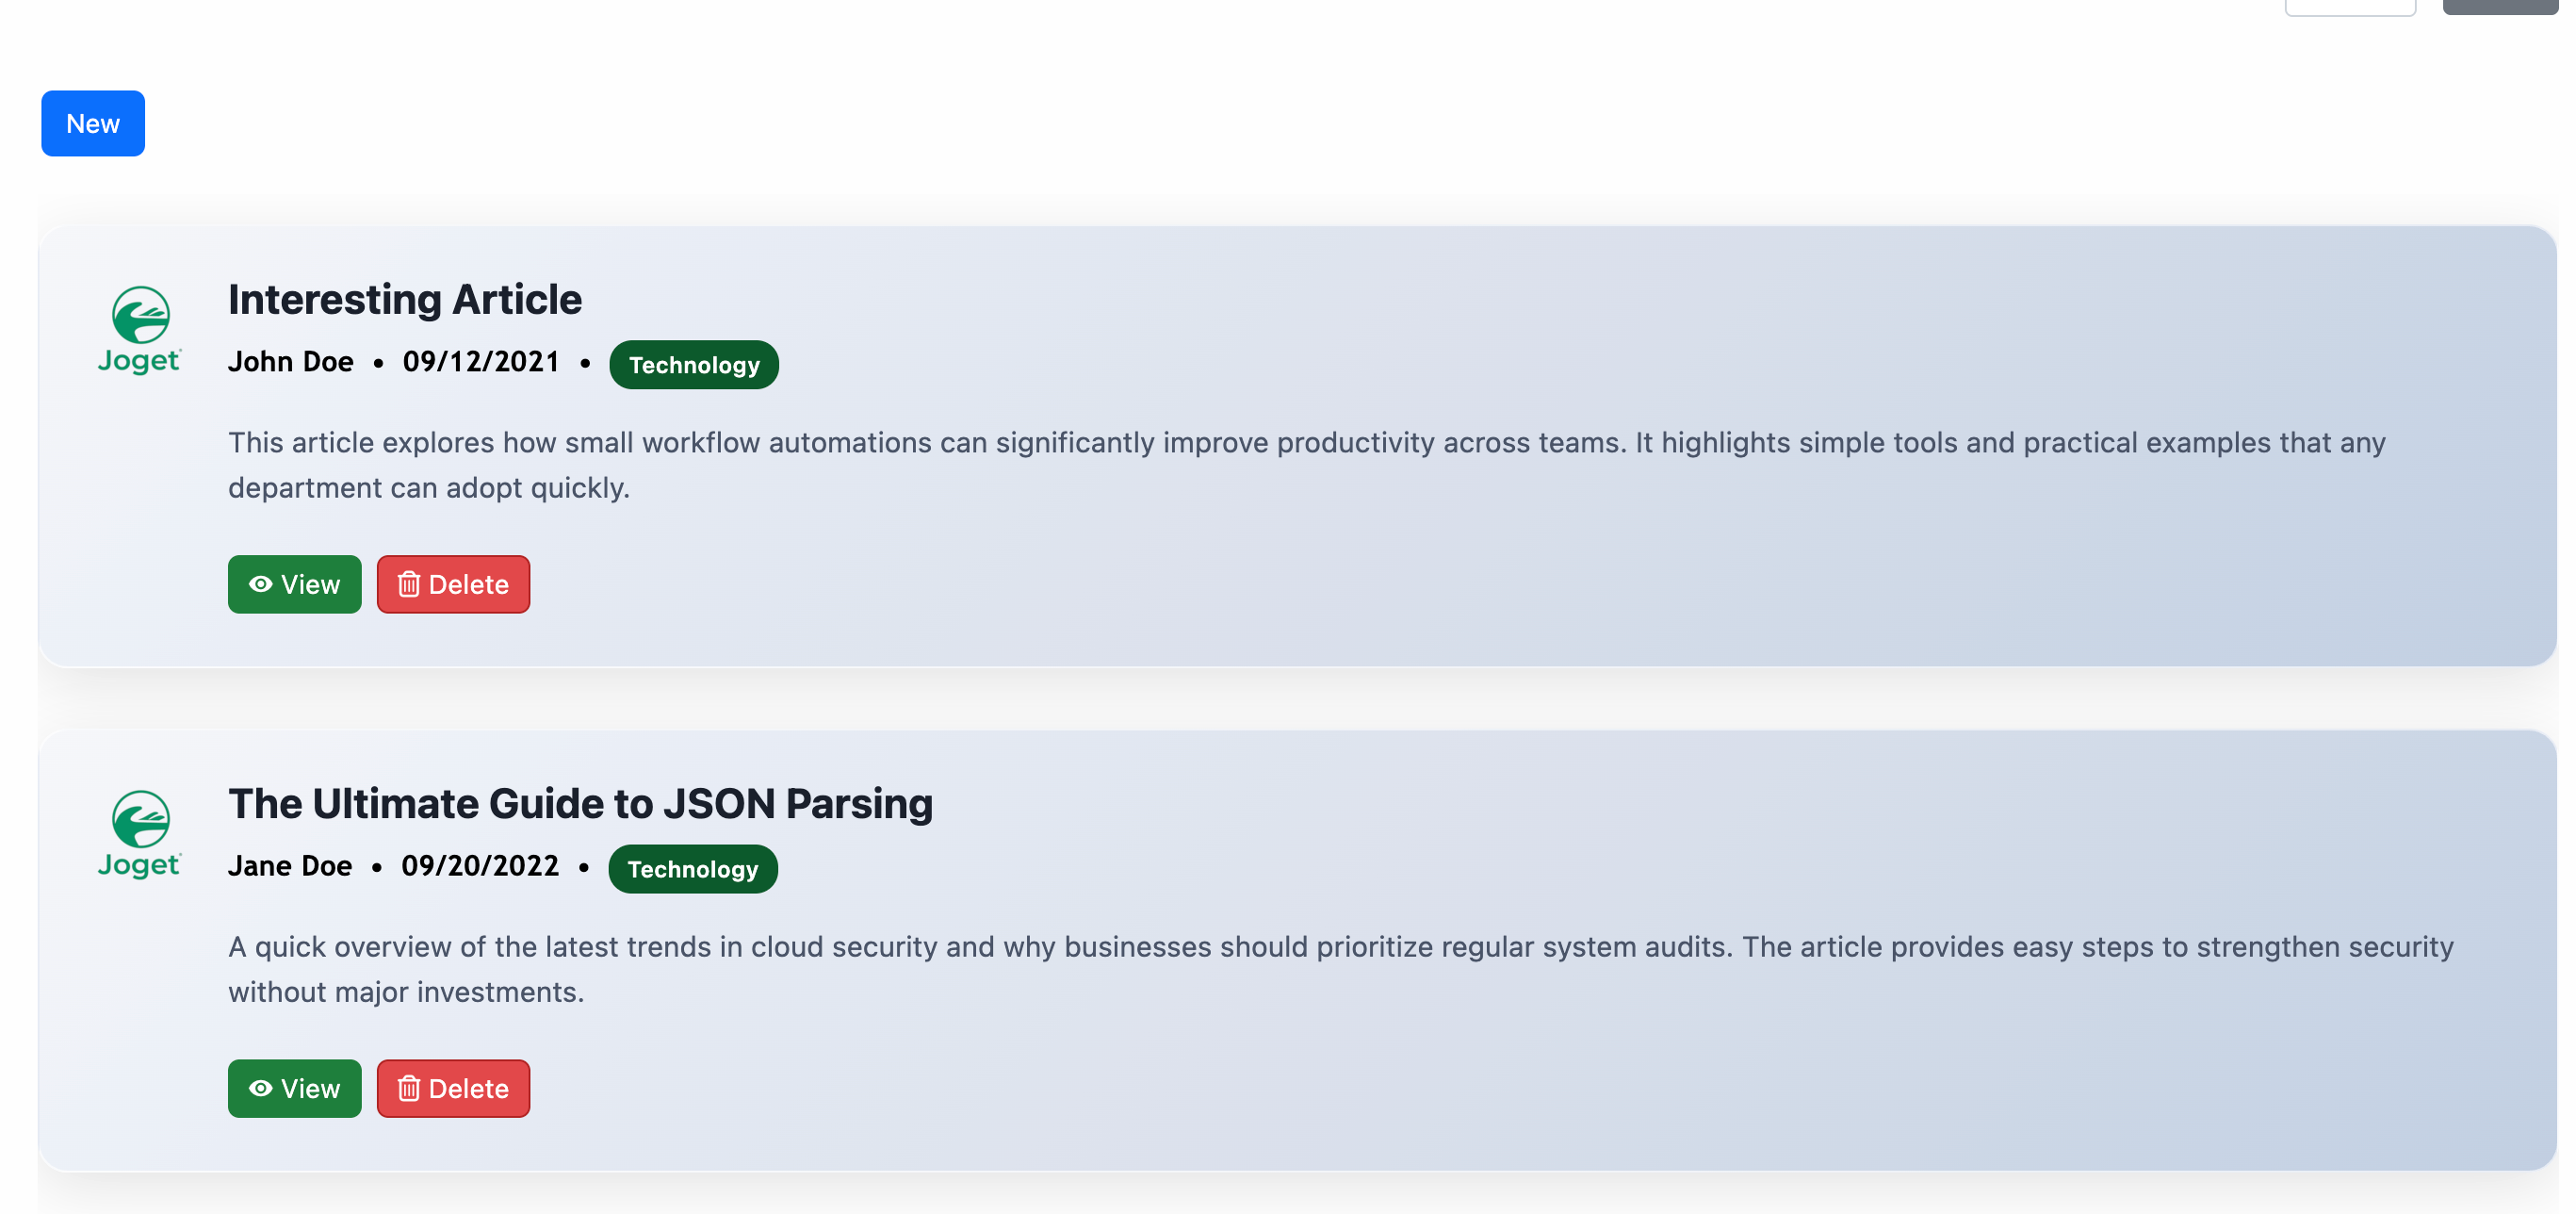Click author name John Doe
Screen dimensions: 2576x1214
(291, 361)
